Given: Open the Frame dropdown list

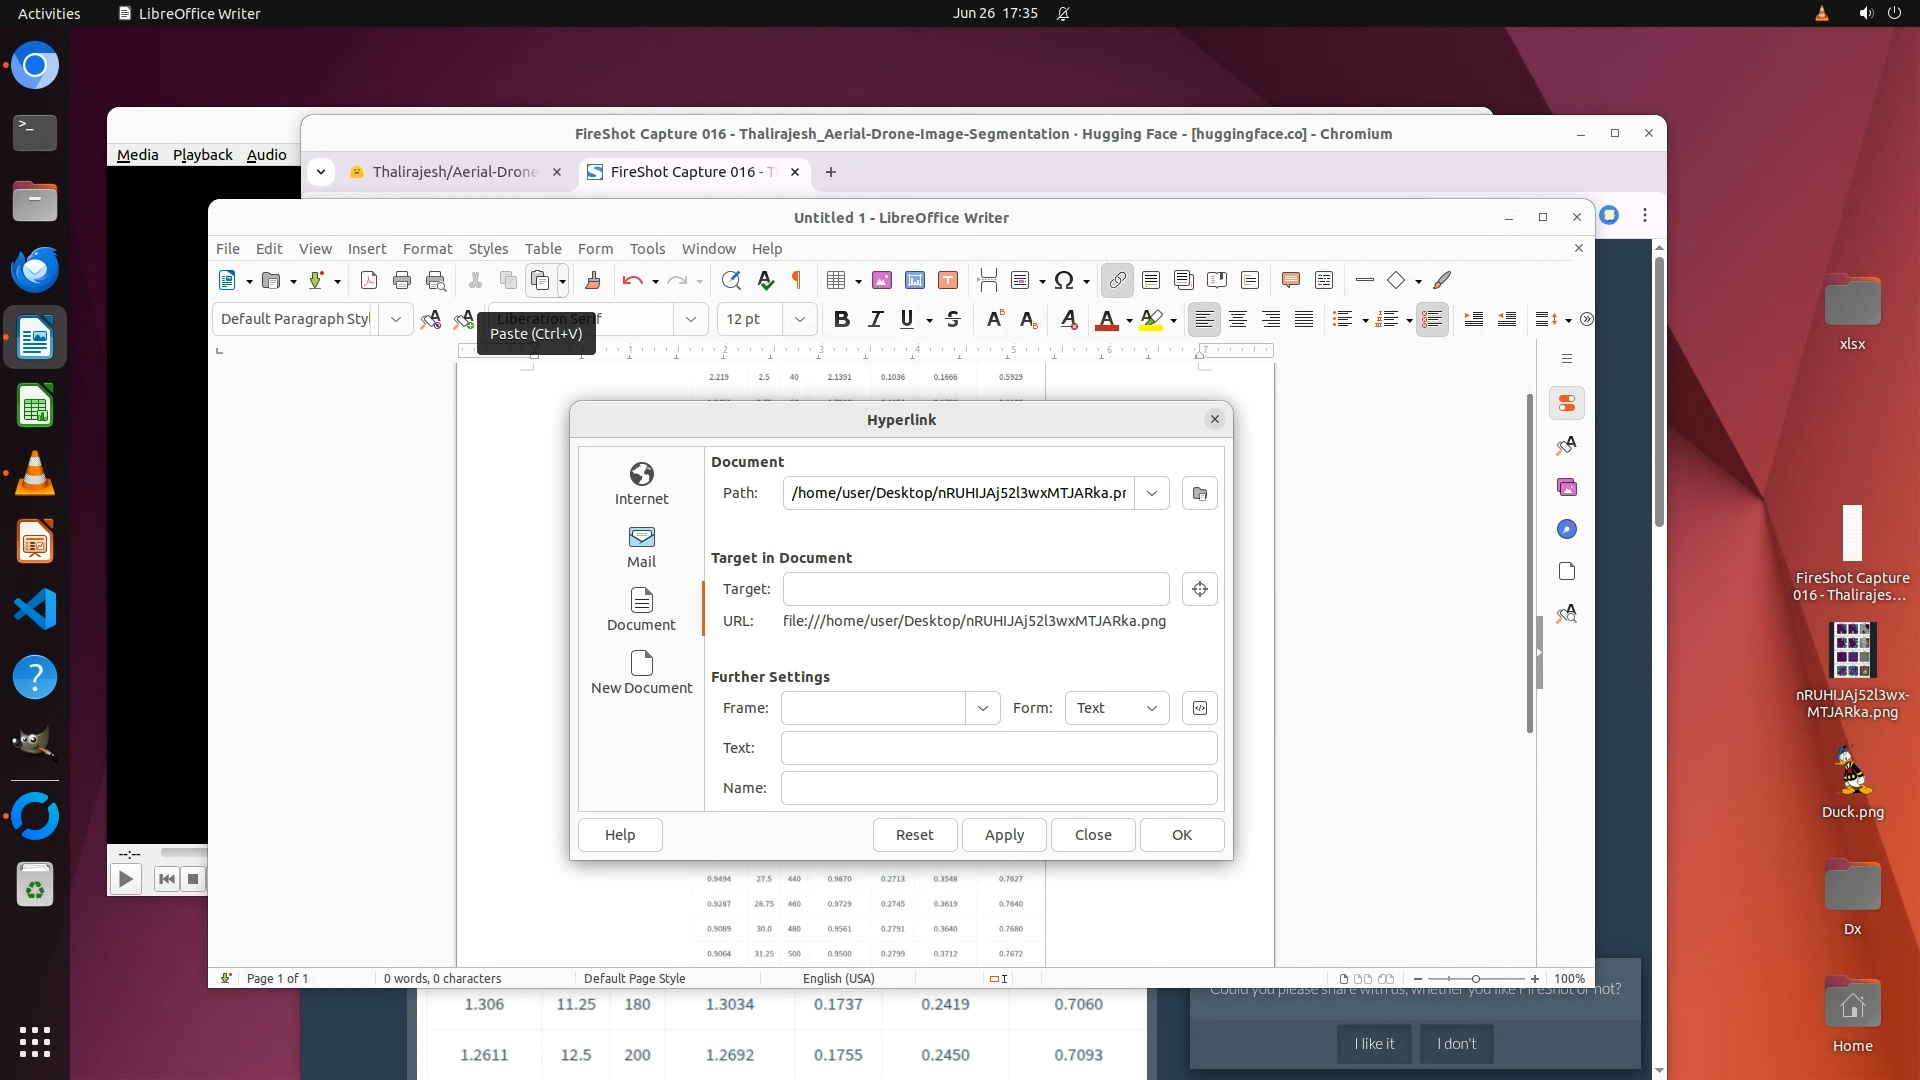Looking at the screenshot, I should [982, 708].
